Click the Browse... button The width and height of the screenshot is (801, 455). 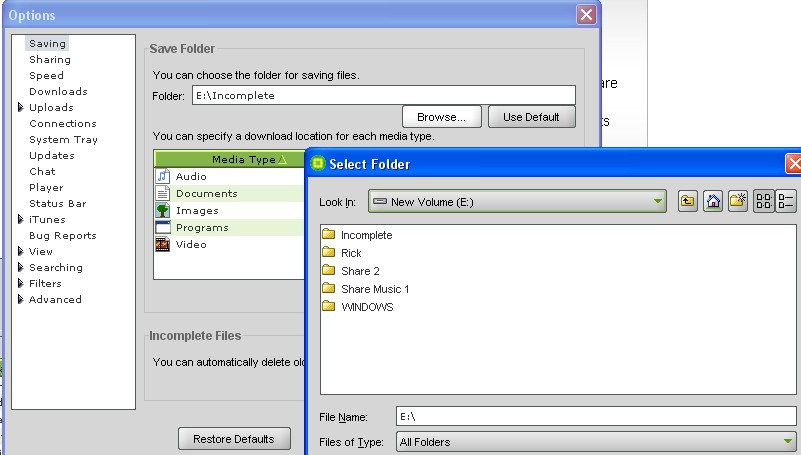pyautogui.click(x=441, y=117)
